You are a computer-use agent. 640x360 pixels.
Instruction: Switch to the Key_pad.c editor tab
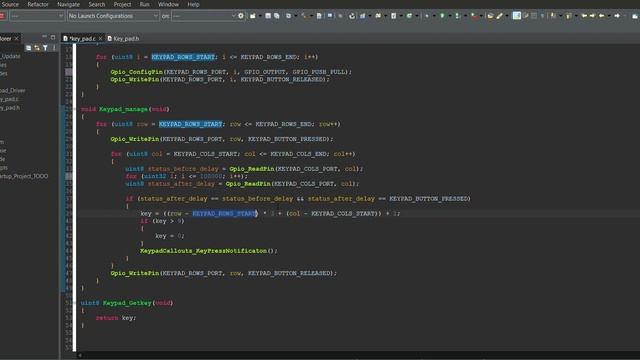pyautogui.click(x=82, y=38)
